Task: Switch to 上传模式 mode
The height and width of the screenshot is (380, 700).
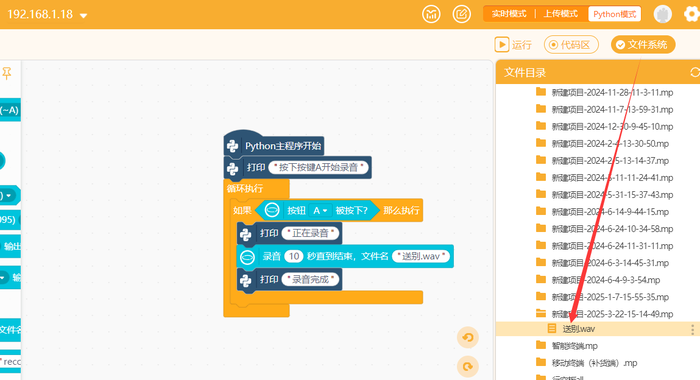Action: coord(561,14)
